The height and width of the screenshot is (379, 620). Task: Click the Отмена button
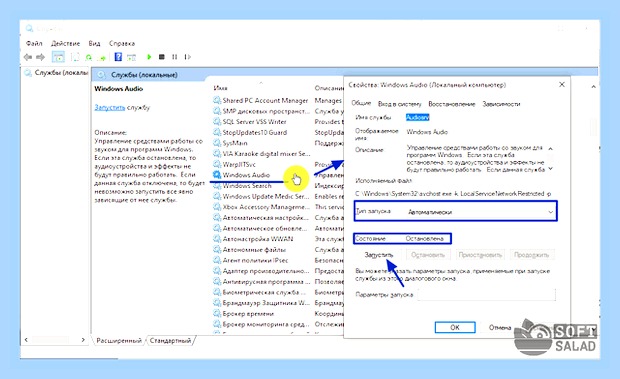pyautogui.click(x=500, y=327)
